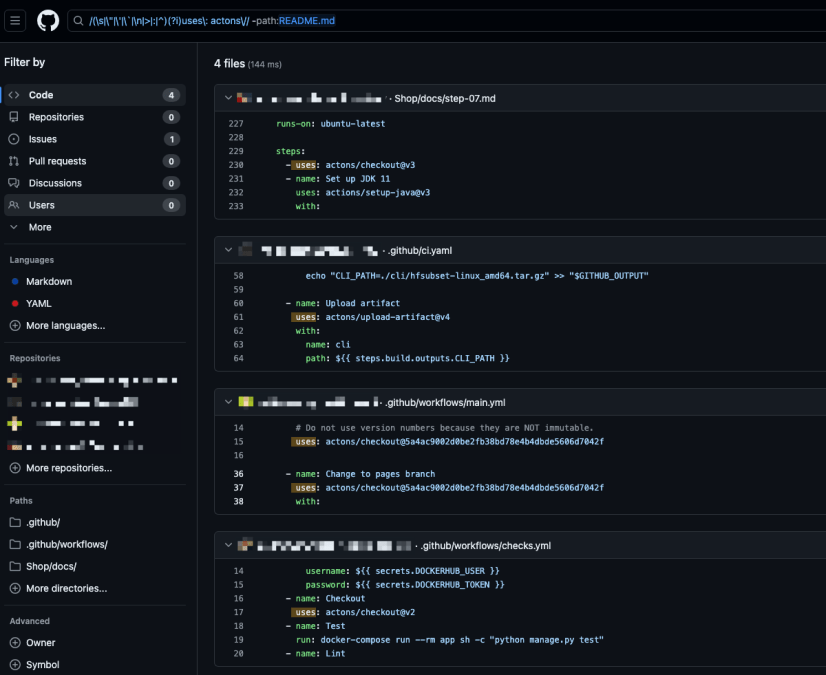This screenshot has width=826, height=675.
Task: Click the blue Markdown language dot
Action: pyautogui.click(x=15, y=281)
